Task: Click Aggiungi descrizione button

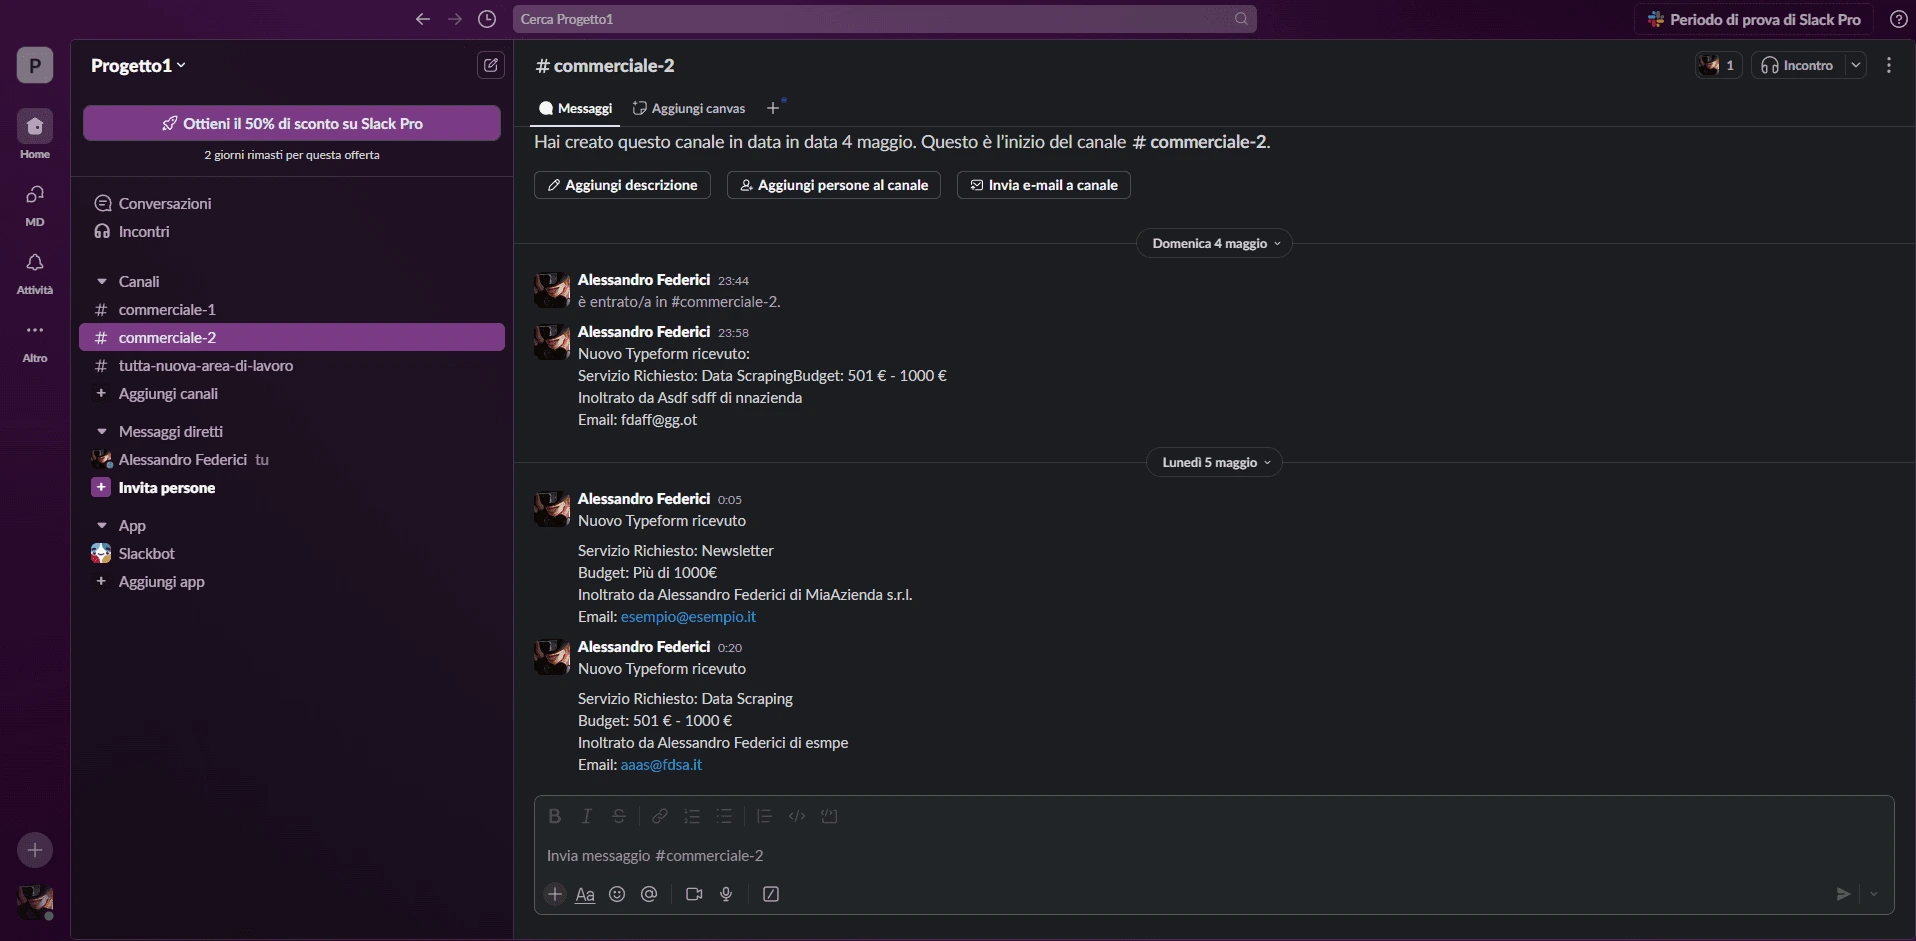Action: point(622,186)
